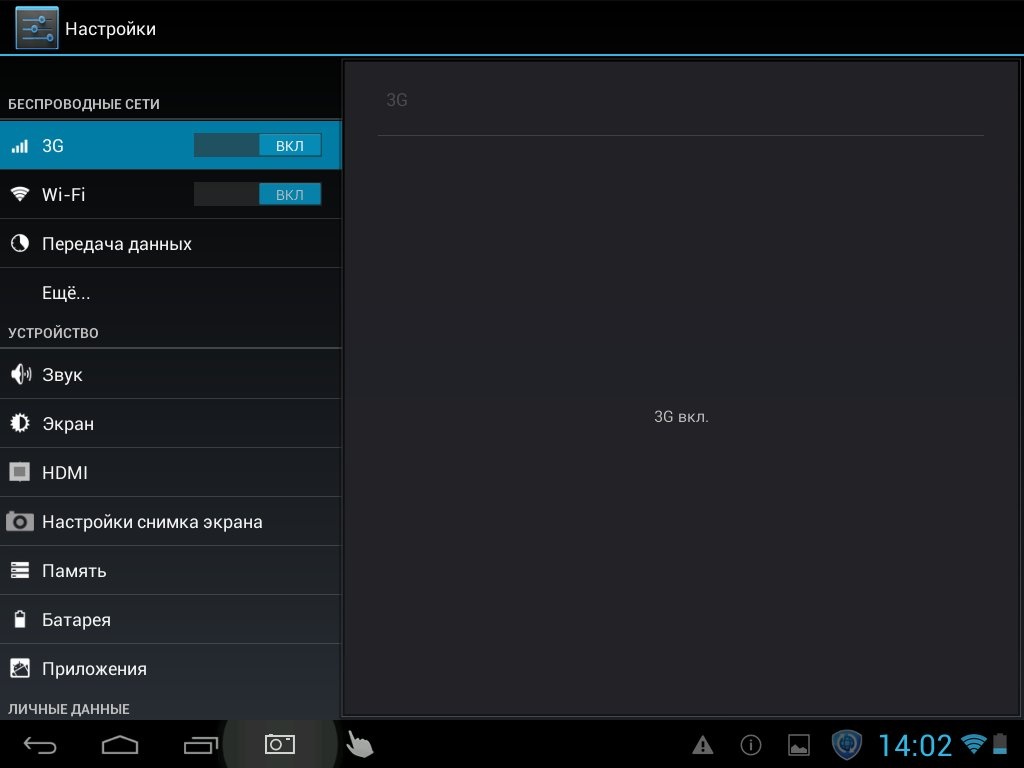Tap the Память storage icon
Image resolution: width=1024 pixels, height=768 pixels.
point(20,571)
